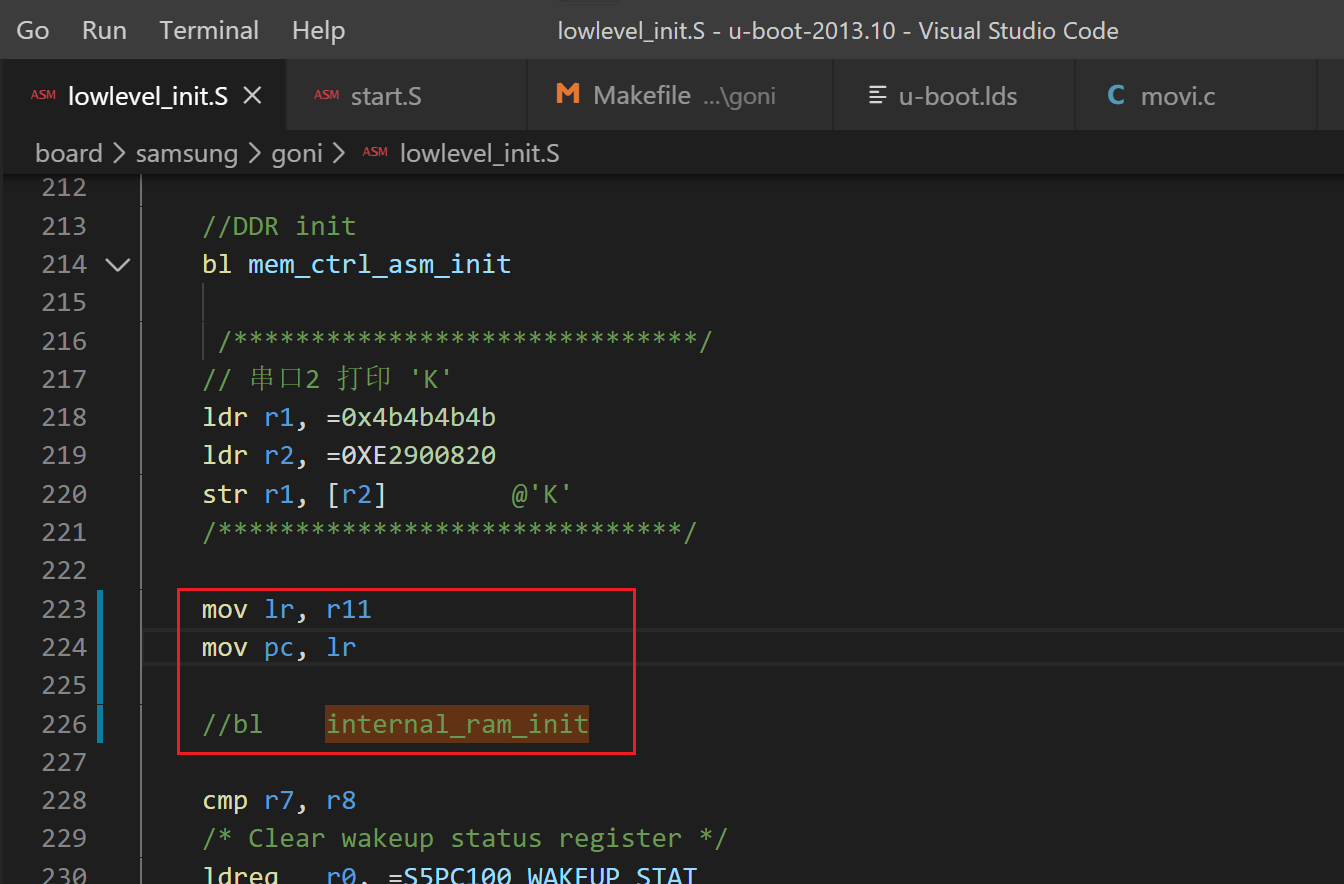
Task: Open the samsung breadcrumb folder
Action: tap(187, 153)
